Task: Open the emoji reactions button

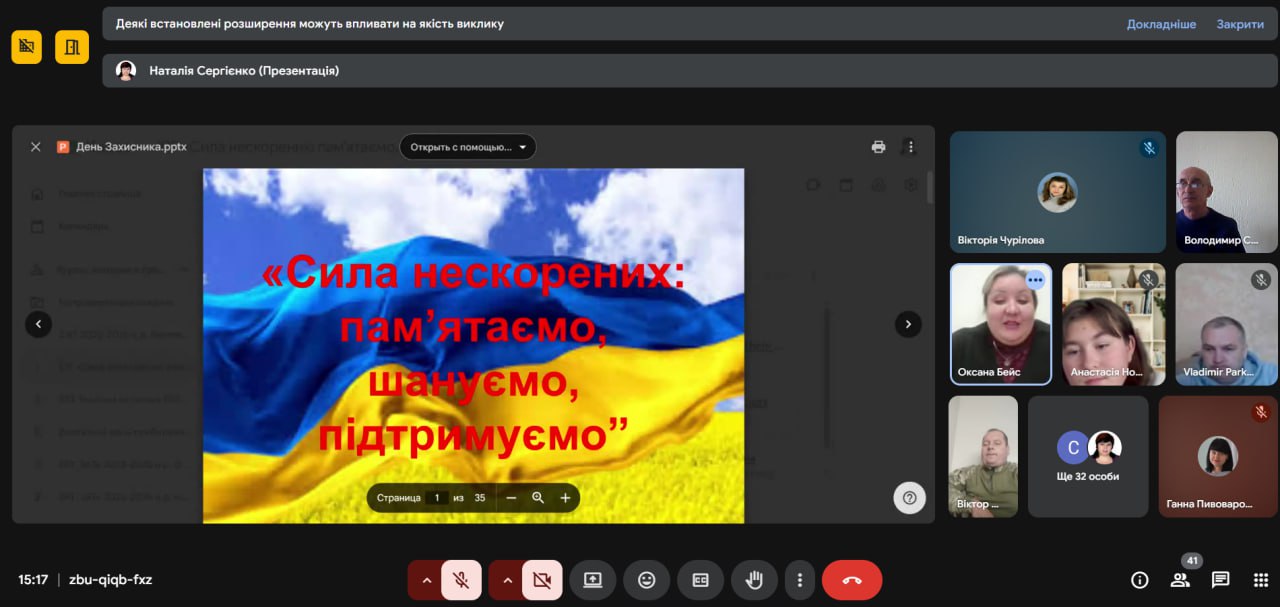Action: coord(647,580)
